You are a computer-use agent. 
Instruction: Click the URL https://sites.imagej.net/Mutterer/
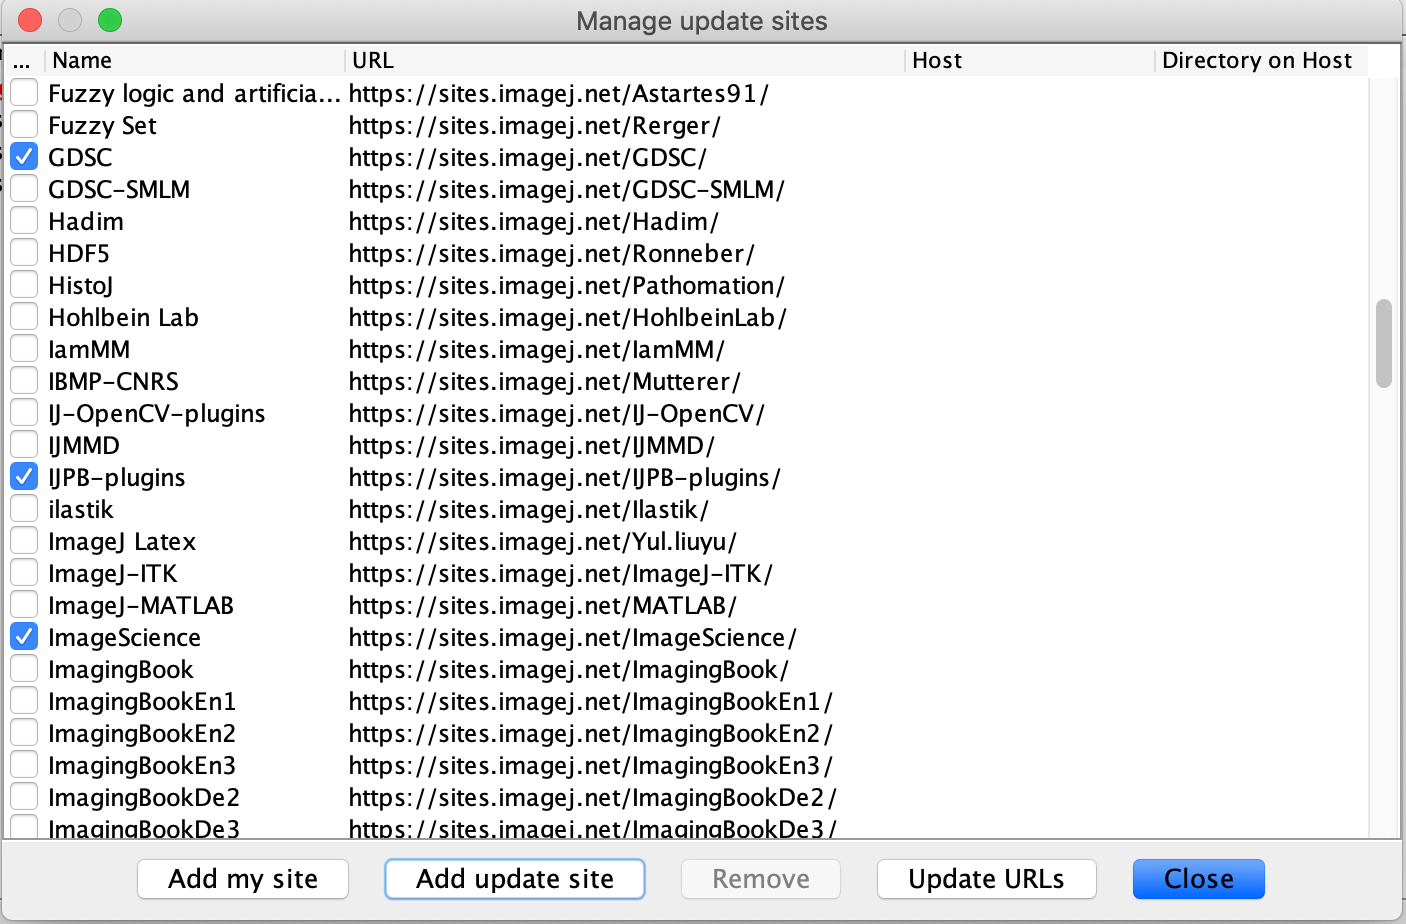point(545,381)
